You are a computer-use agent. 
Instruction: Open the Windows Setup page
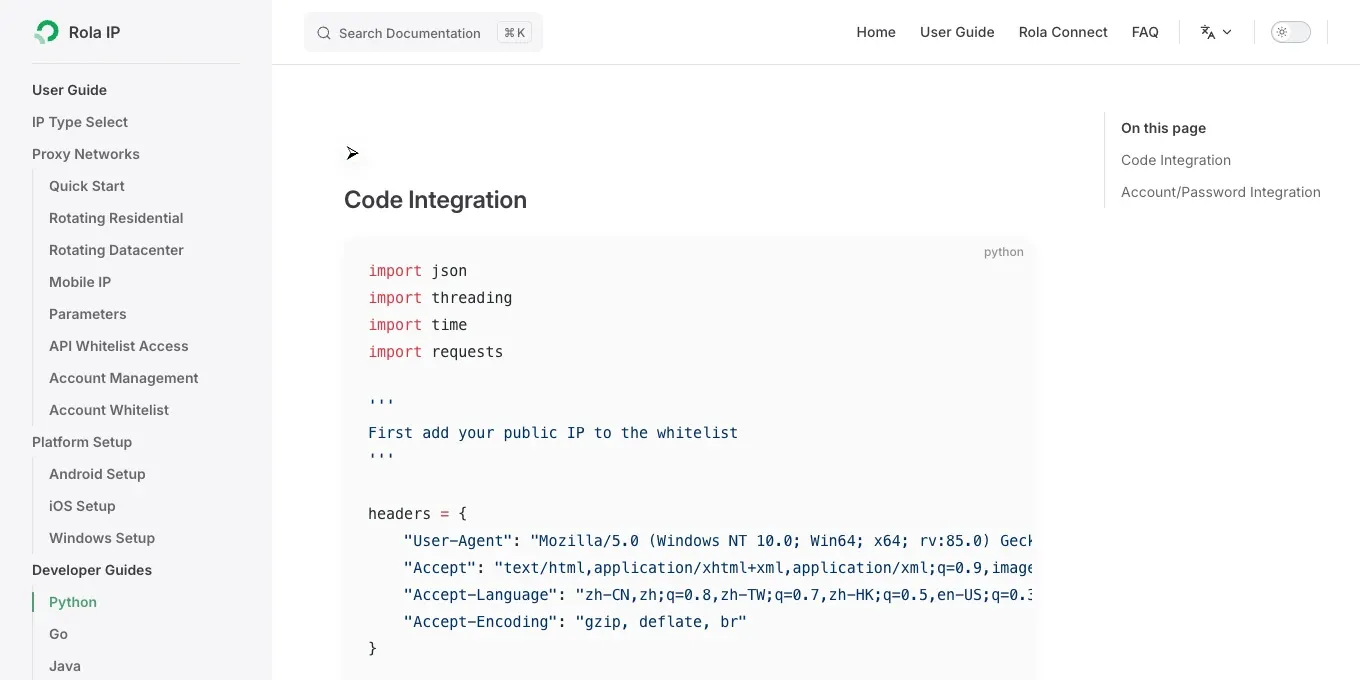click(x=102, y=538)
